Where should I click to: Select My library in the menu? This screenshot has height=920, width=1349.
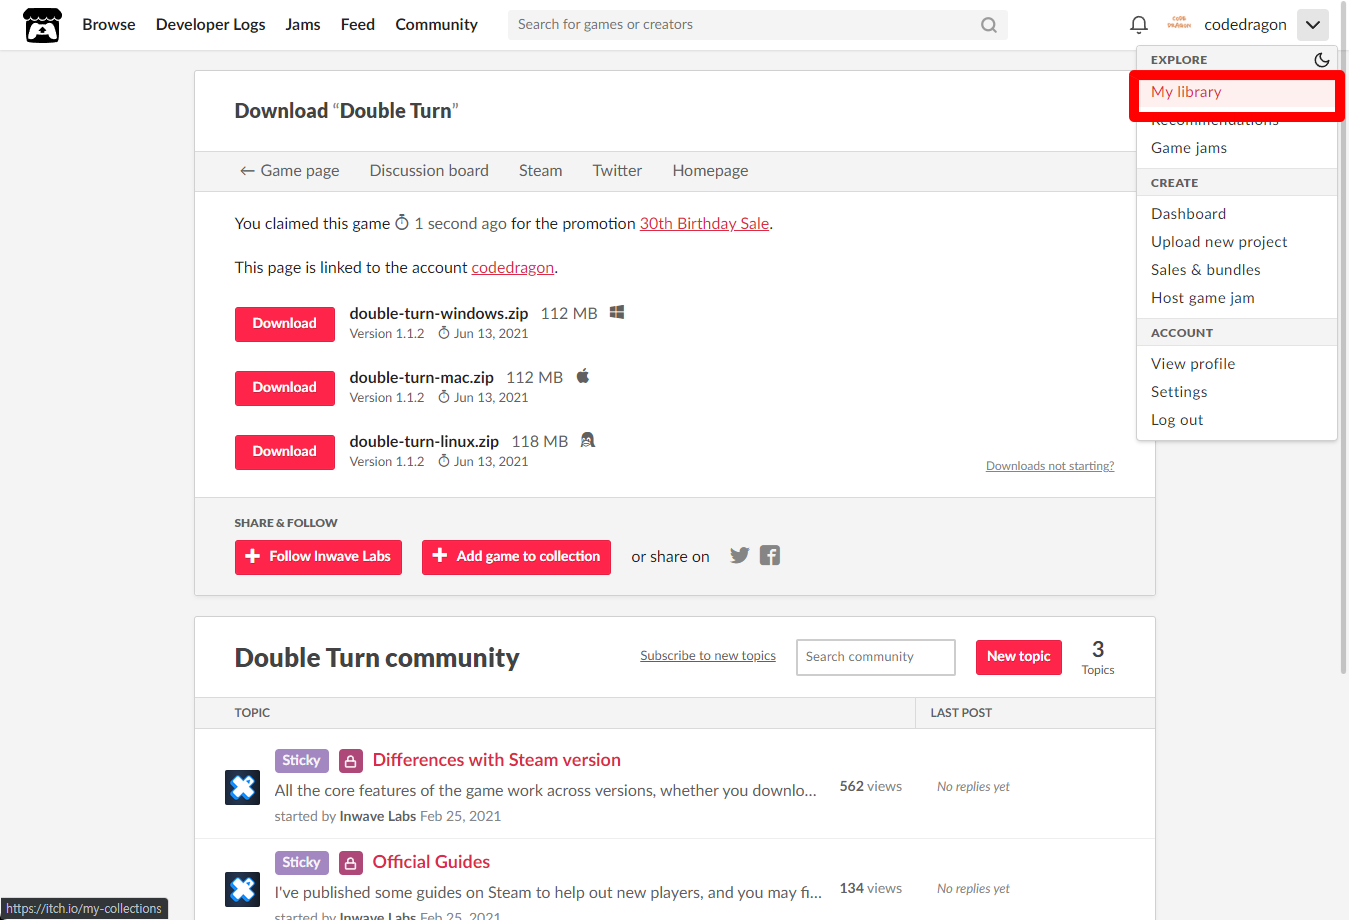[x=1237, y=92]
